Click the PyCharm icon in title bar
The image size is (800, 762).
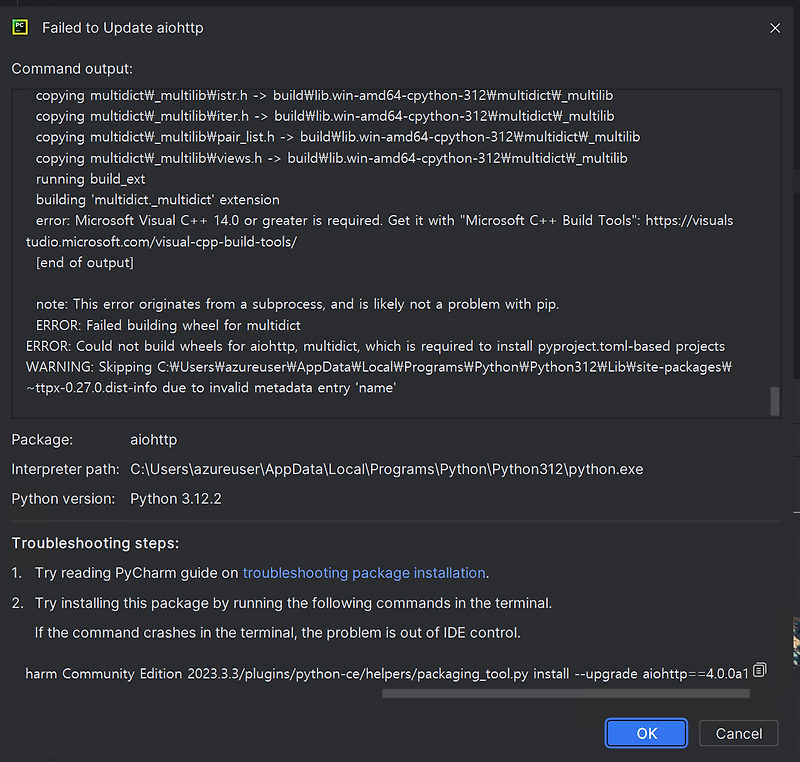click(x=20, y=28)
